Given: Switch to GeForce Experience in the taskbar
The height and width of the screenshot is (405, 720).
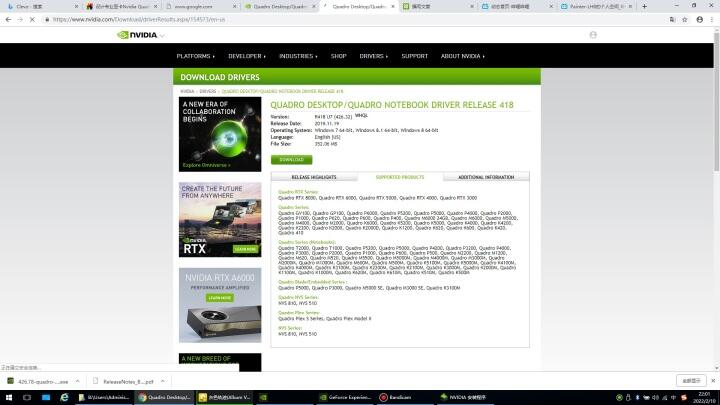Looking at the screenshot, I should click(345, 397).
